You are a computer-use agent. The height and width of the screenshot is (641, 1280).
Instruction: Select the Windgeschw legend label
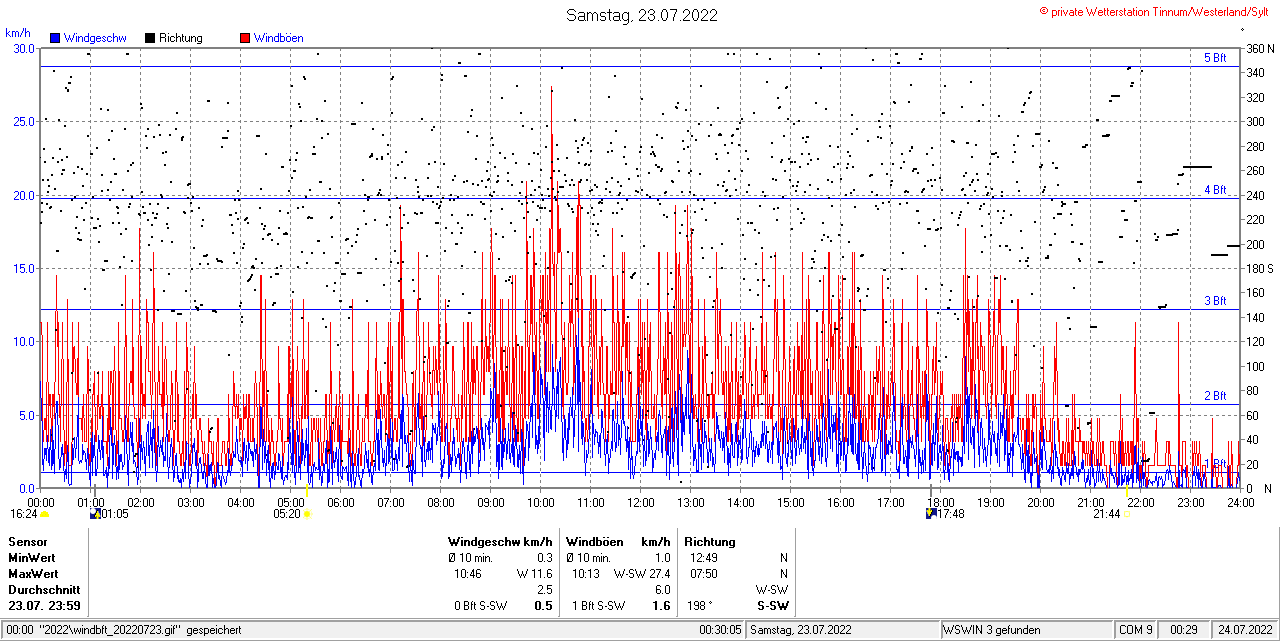point(95,38)
